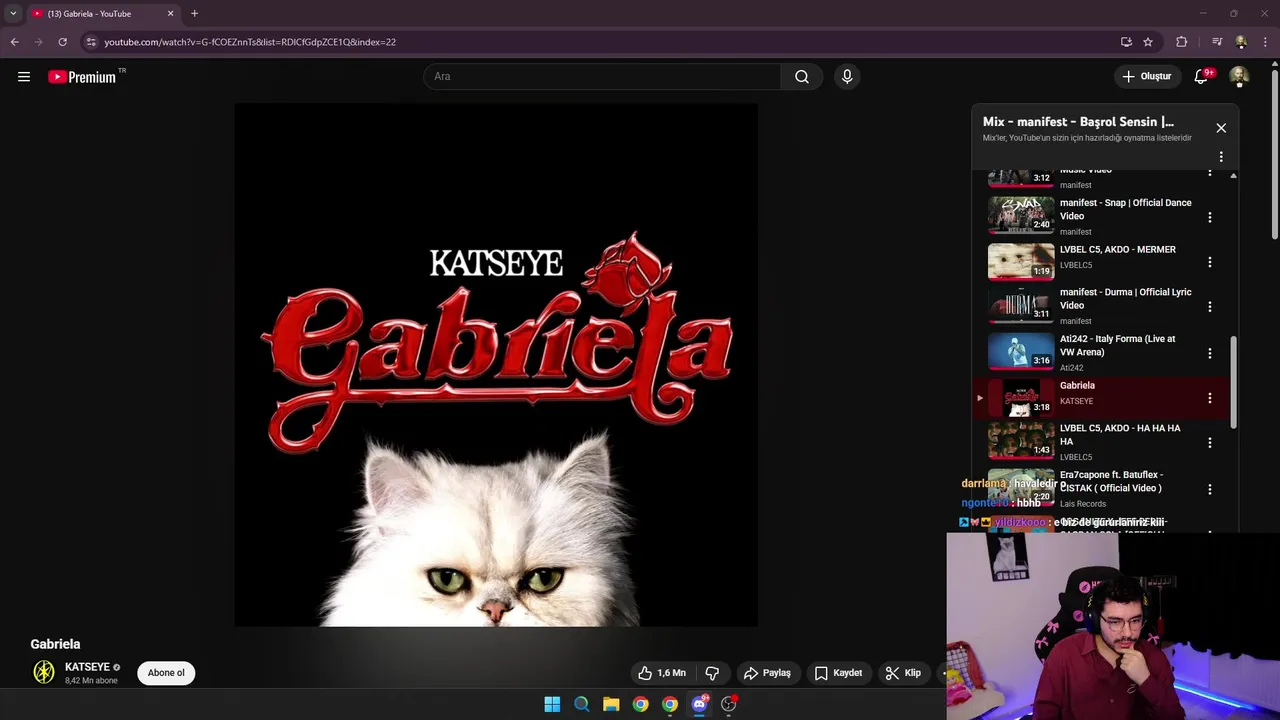1280x720 pixels.
Task: Close the Mix playlist panel
Action: (1221, 128)
